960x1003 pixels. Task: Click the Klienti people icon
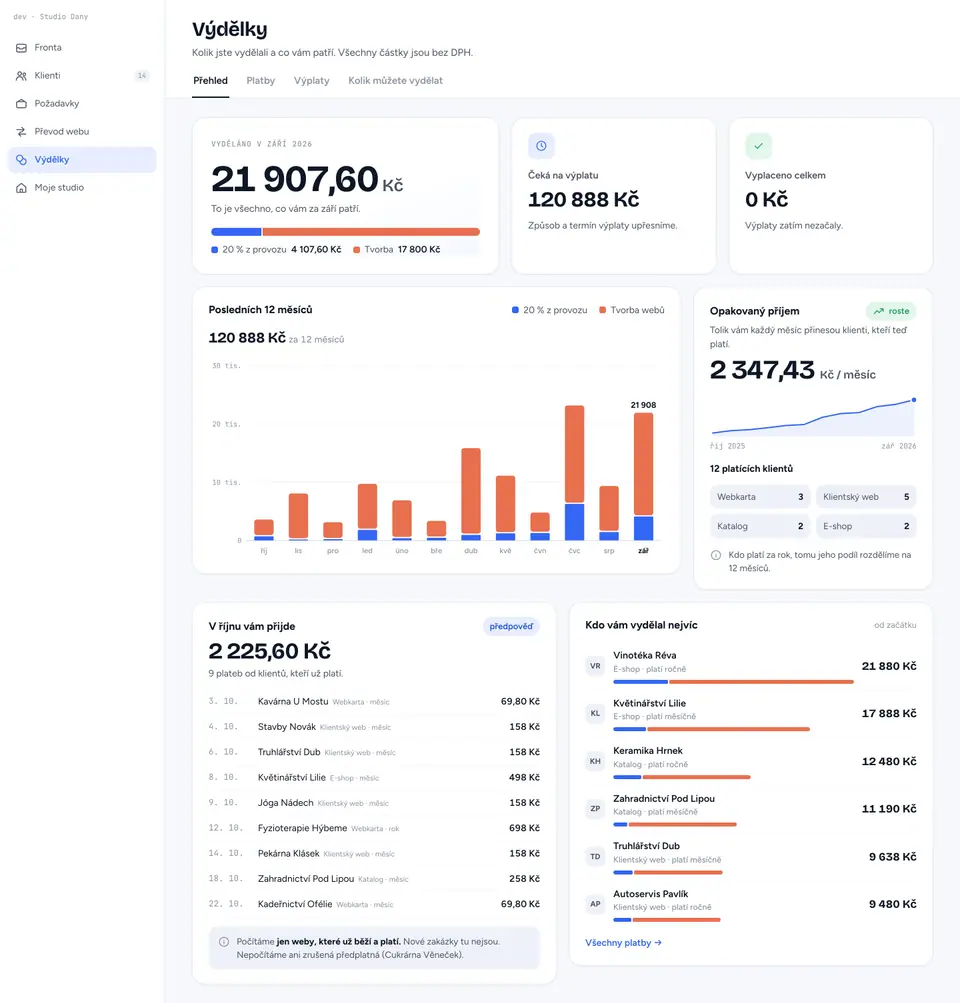pyautogui.click(x=21, y=76)
